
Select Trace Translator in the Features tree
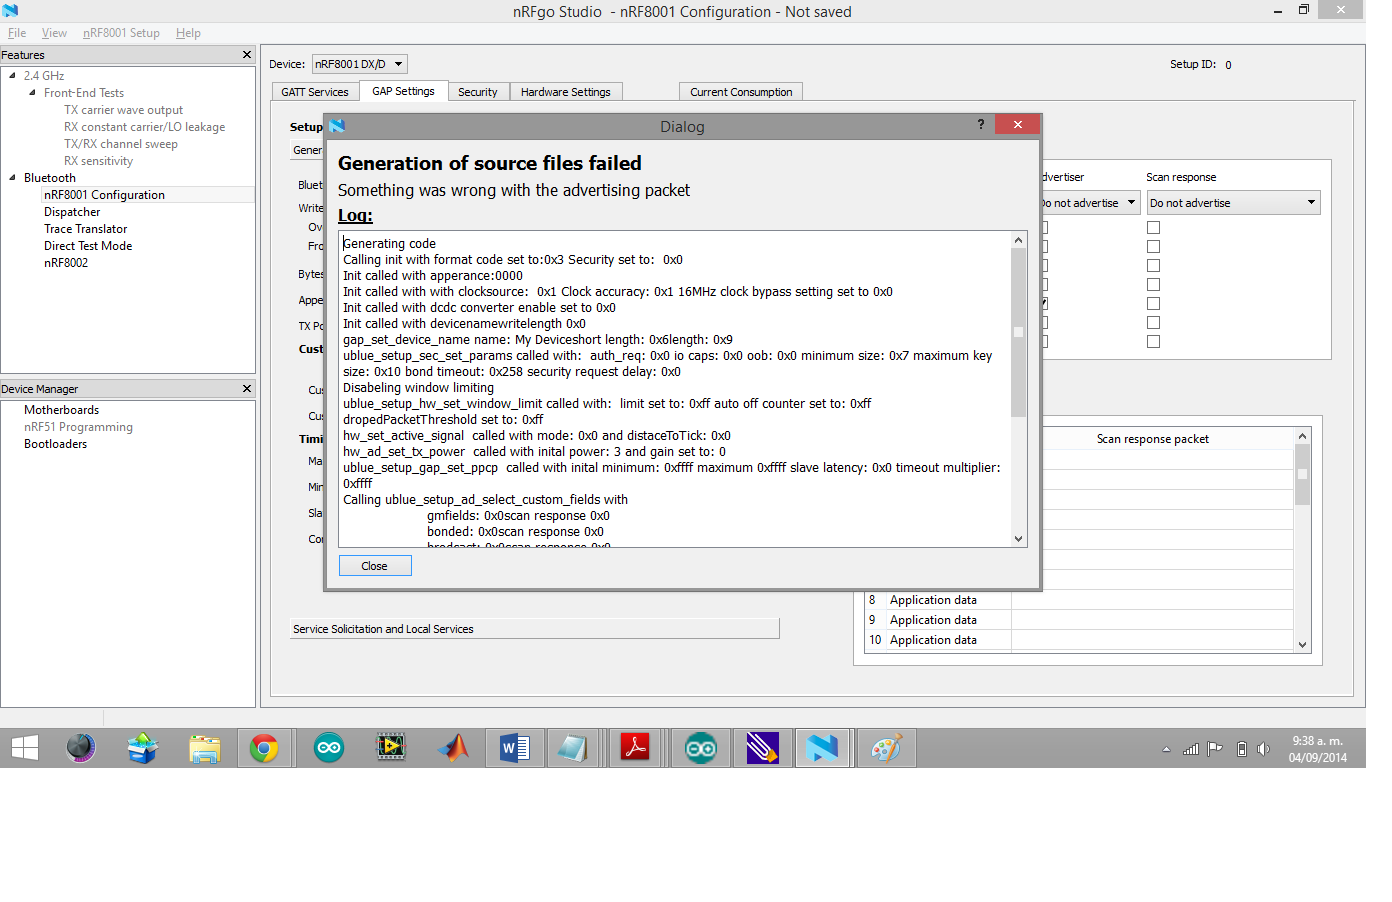point(86,229)
